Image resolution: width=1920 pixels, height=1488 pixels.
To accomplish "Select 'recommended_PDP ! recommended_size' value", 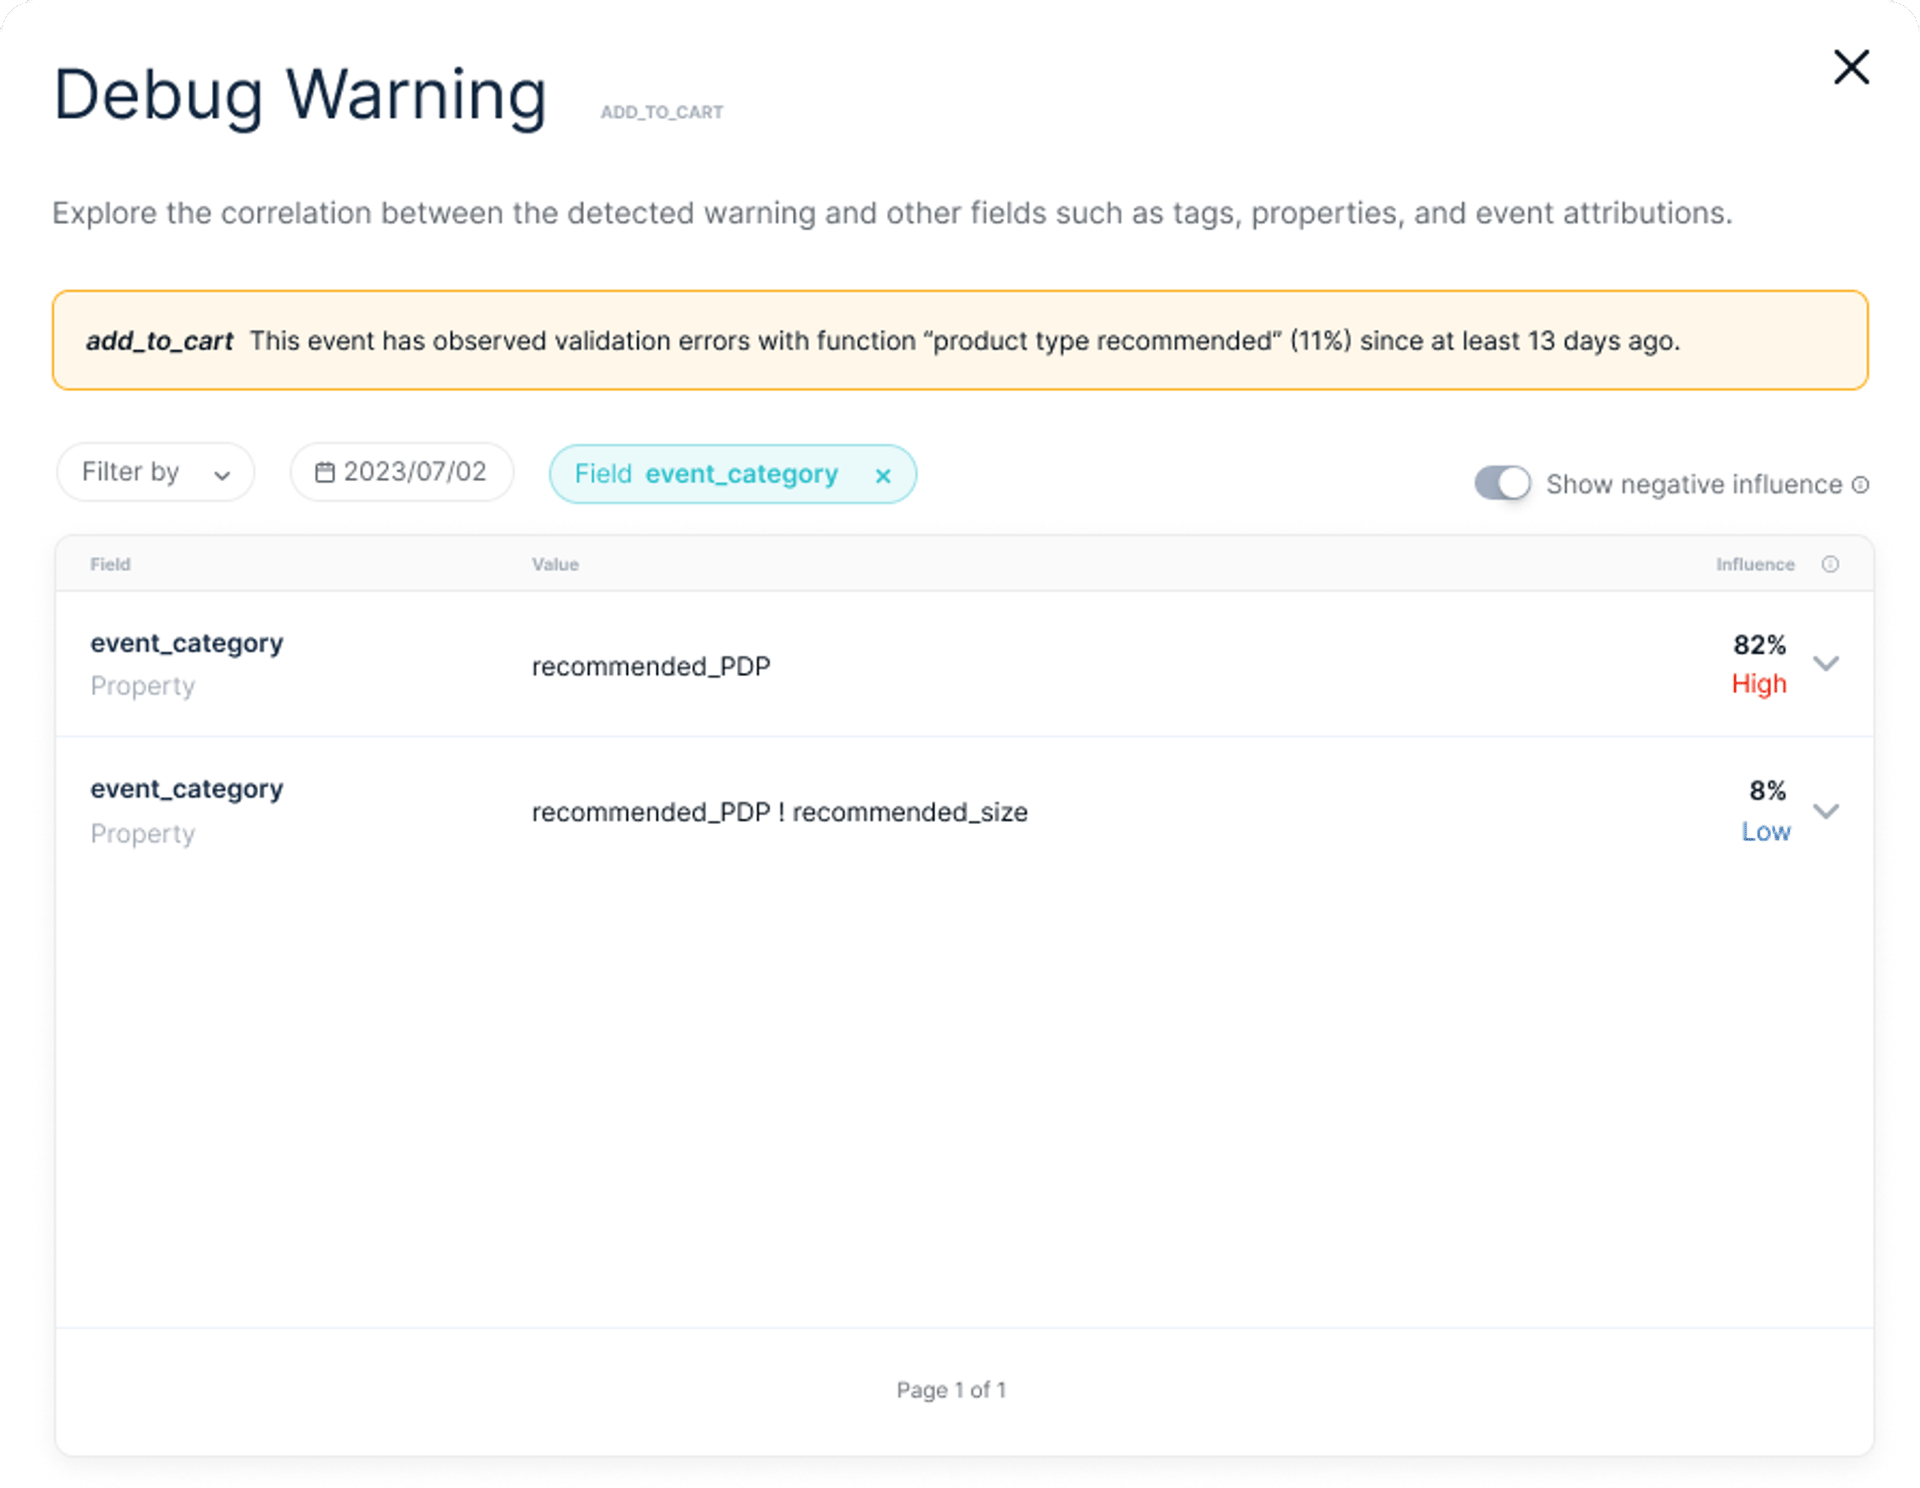I will point(779,812).
